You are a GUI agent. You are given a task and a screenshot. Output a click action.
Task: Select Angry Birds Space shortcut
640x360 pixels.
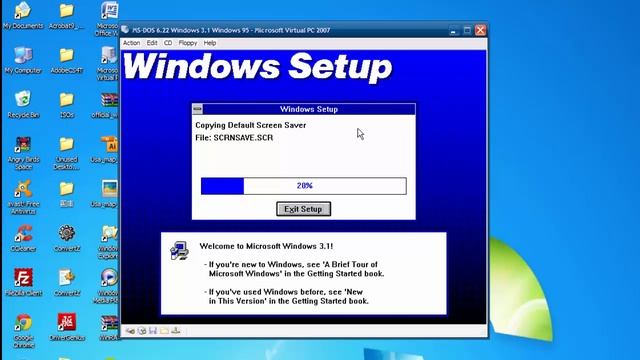point(23,153)
